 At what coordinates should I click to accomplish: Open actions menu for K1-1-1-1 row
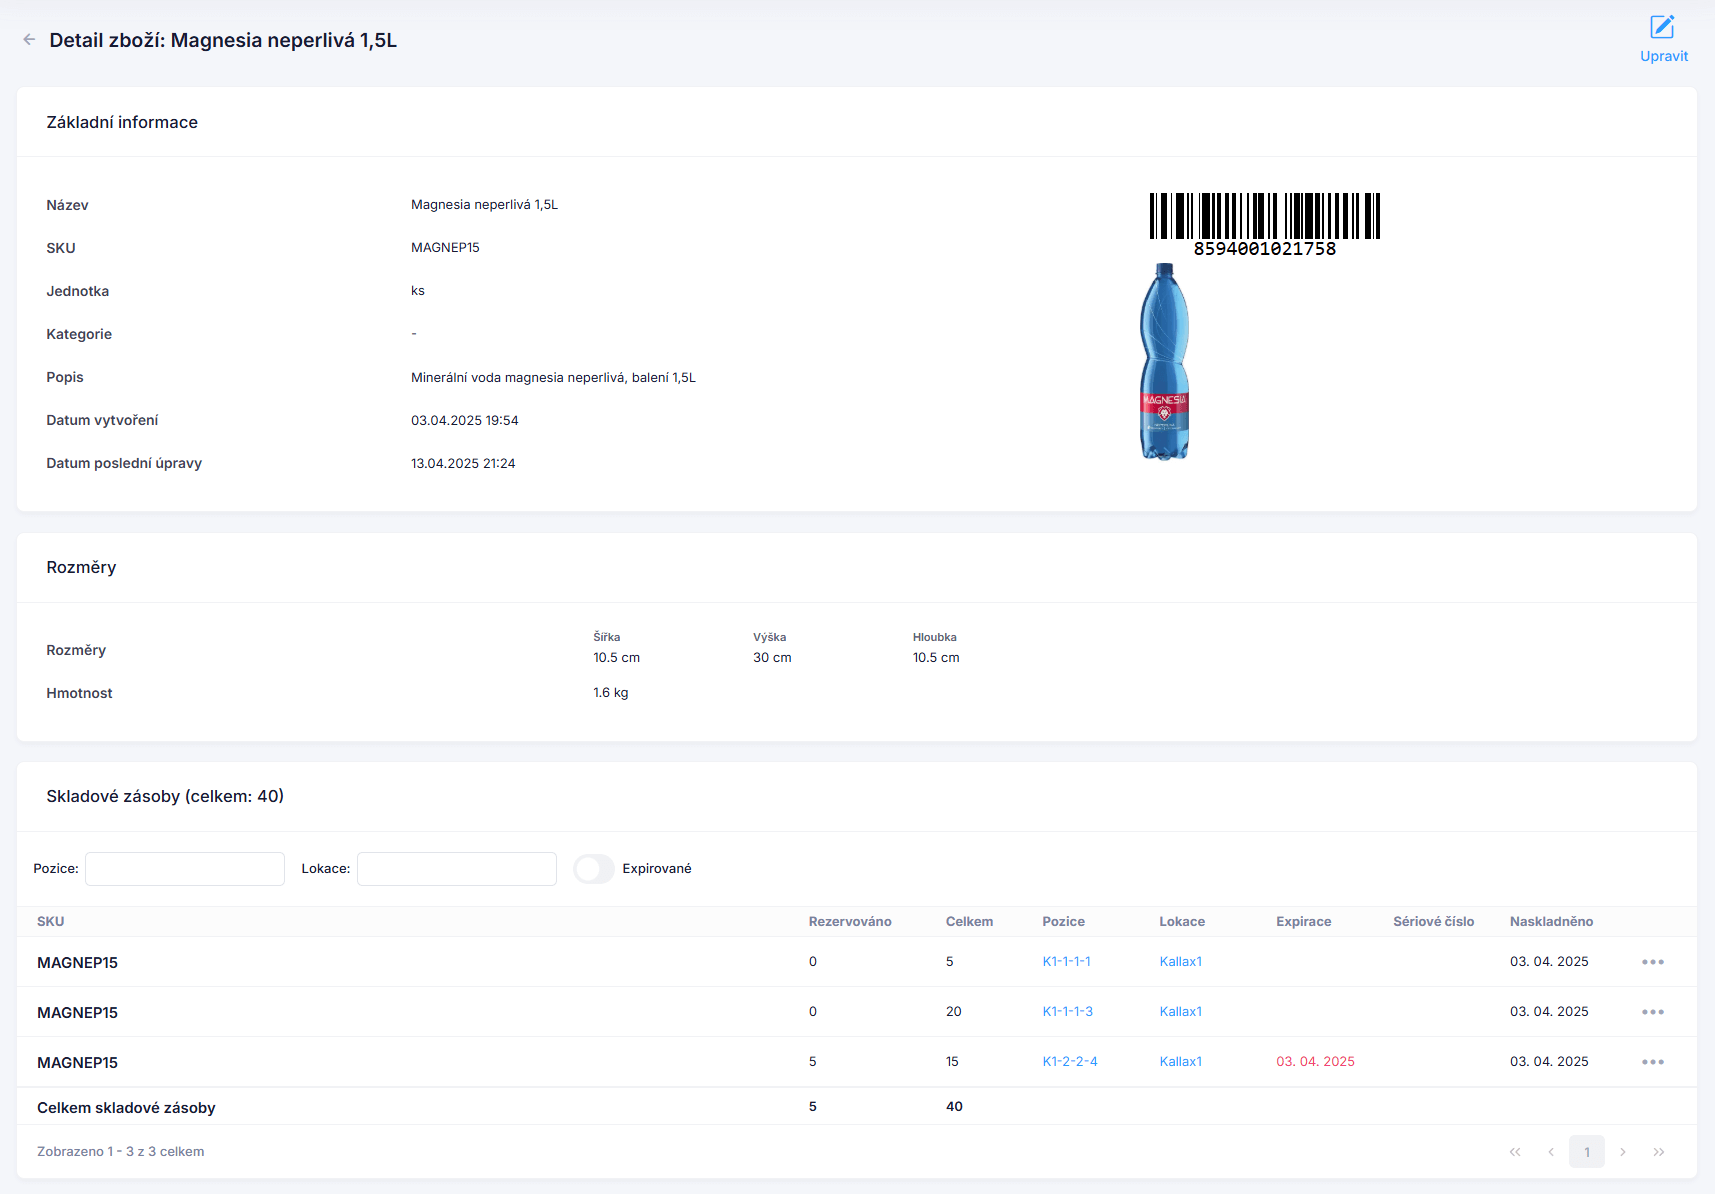1653,962
